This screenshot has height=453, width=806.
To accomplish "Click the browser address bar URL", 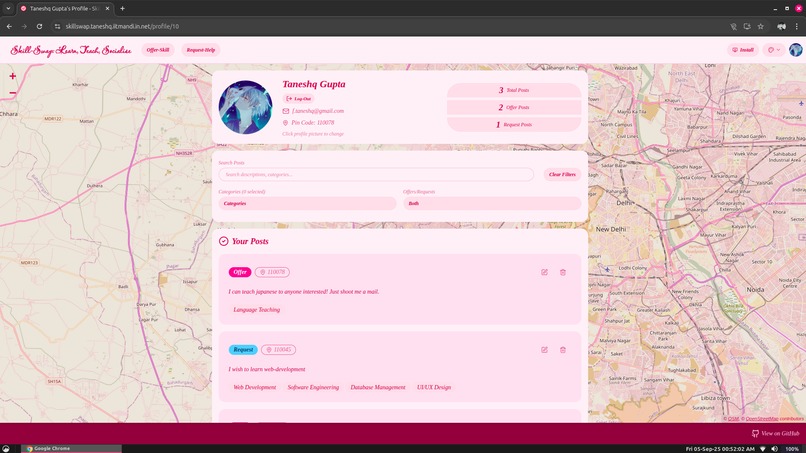I will coord(122,26).
